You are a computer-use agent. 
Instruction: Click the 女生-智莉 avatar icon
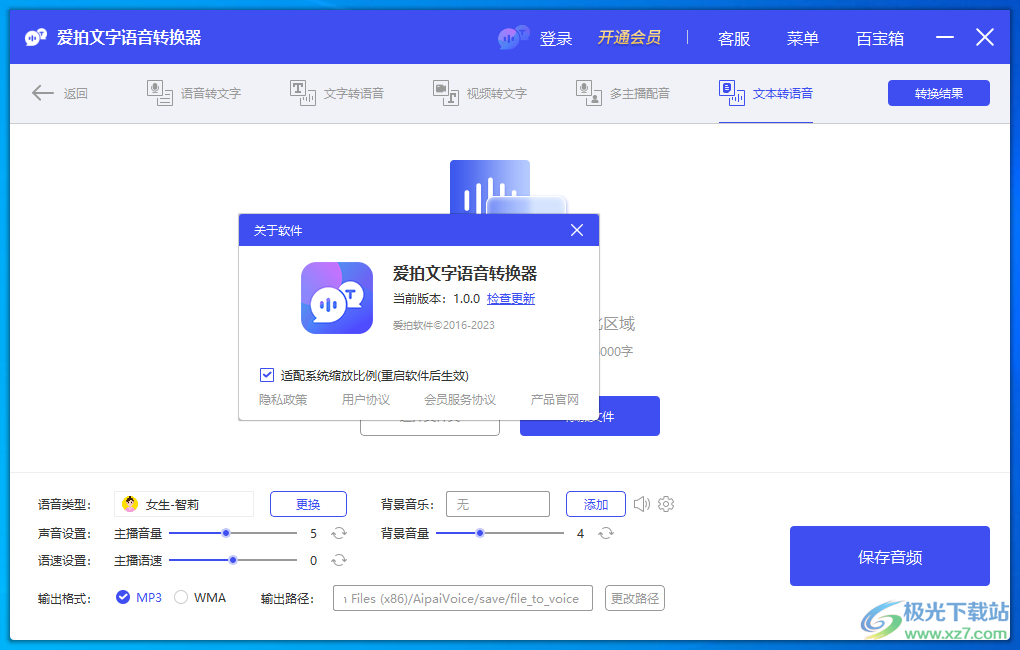point(130,504)
